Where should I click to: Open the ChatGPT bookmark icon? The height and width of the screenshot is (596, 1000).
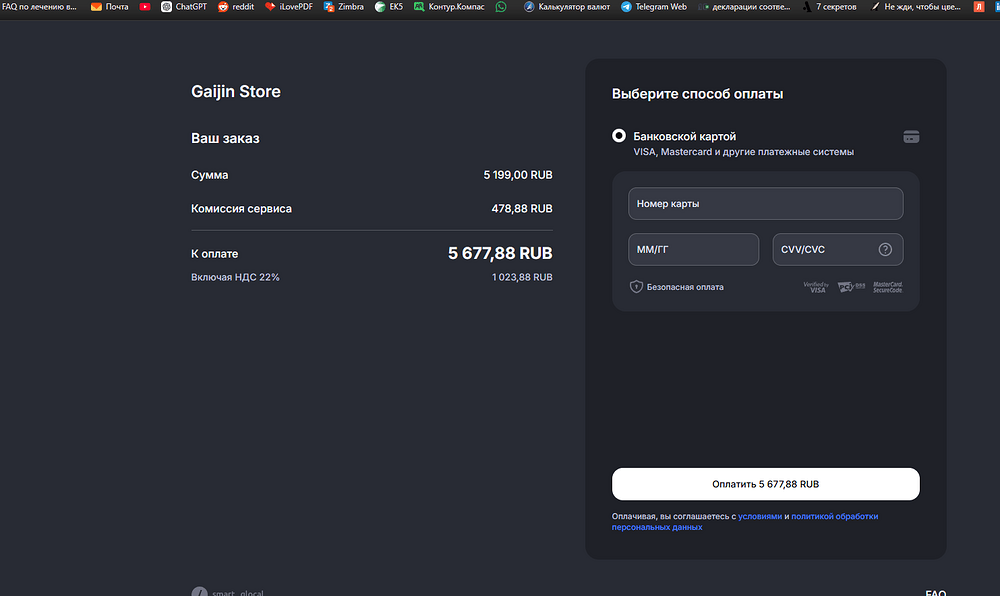click(166, 7)
